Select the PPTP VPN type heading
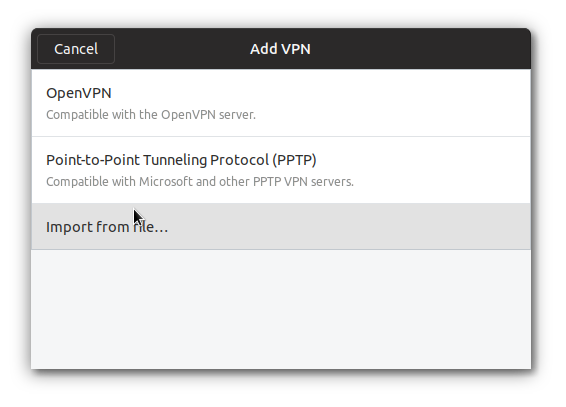 pyautogui.click(x=181, y=160)
